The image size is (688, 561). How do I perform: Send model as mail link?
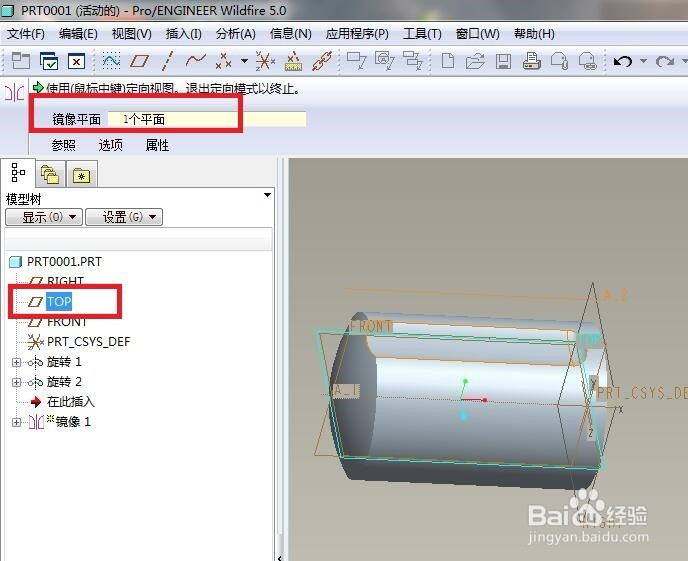tap(588, 61)
